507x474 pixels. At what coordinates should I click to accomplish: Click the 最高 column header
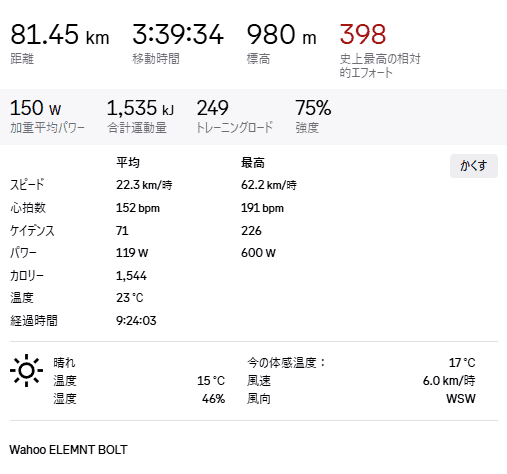253,163
